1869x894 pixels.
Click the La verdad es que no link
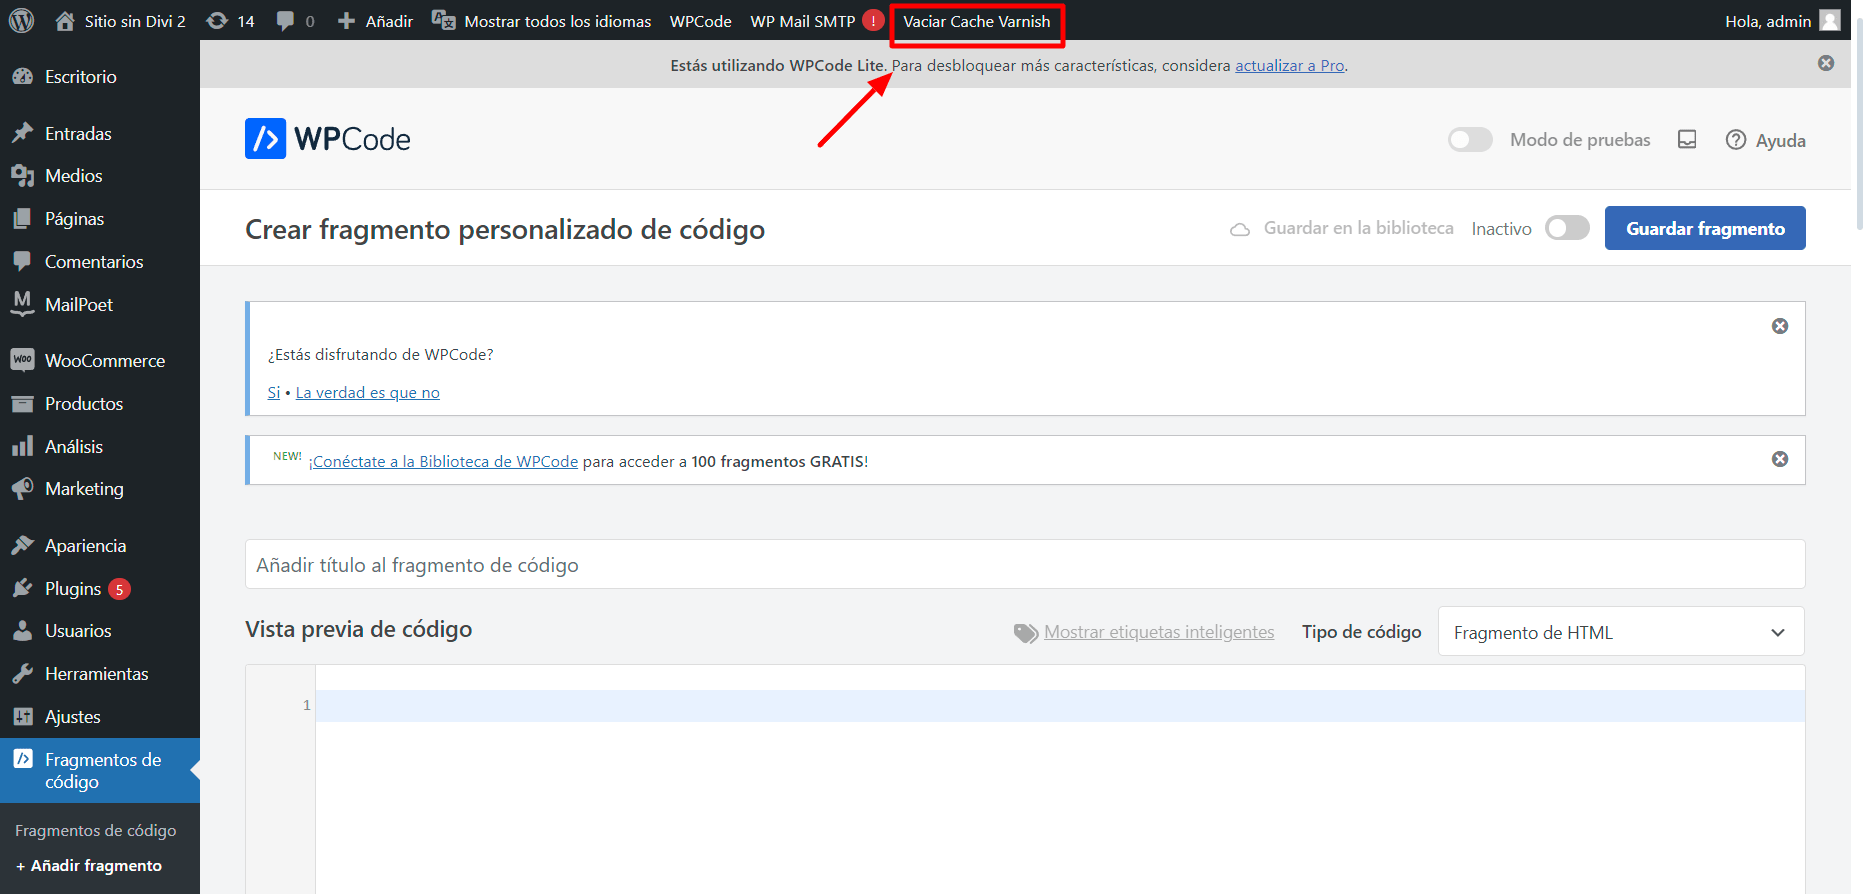pyautogui.click(x=368, y=393)
